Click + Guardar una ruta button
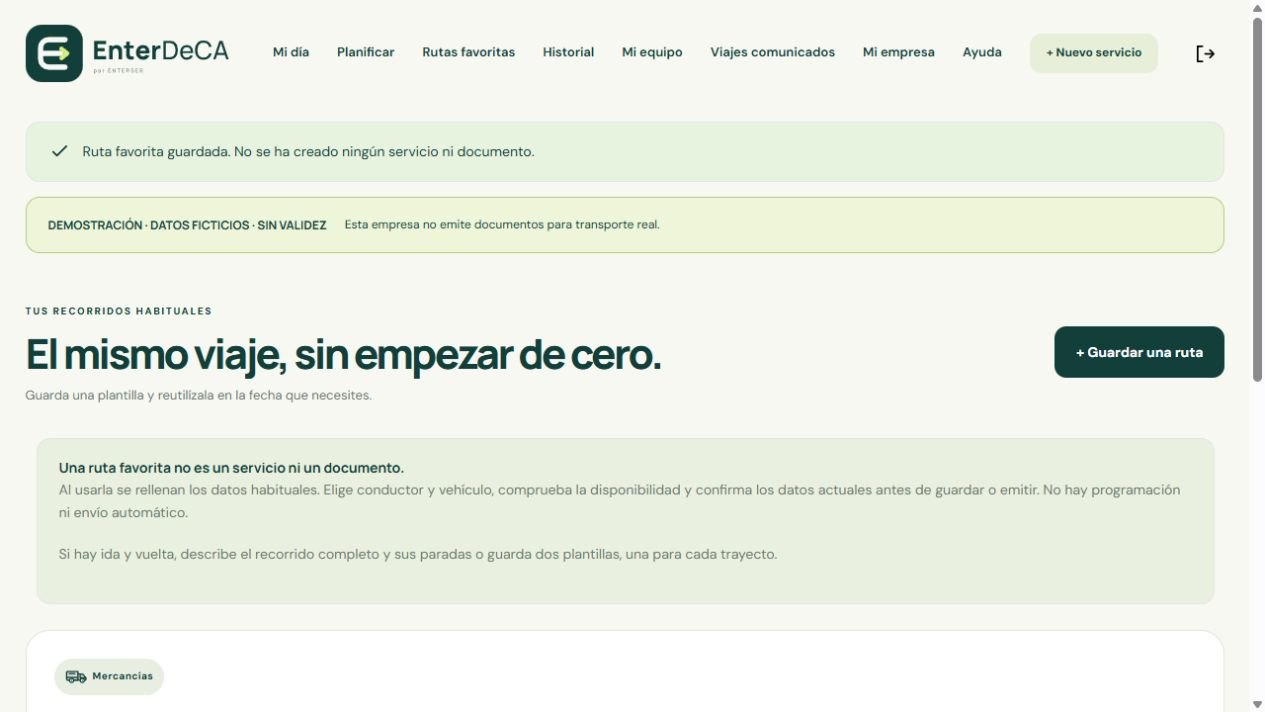The width and height of the screenshot is (1265, 712). click(x=1139, y=352)
